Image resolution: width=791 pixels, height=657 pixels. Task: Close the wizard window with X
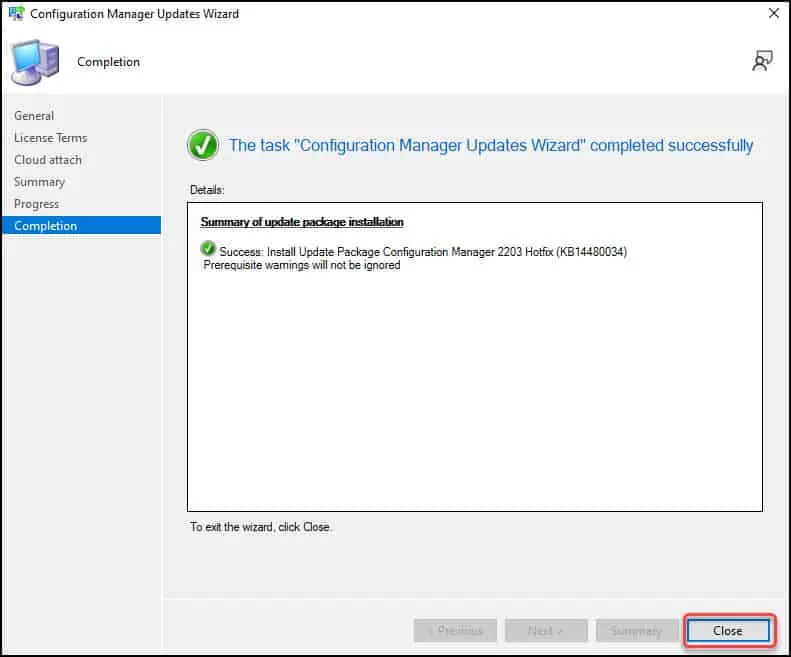point(774,13)
